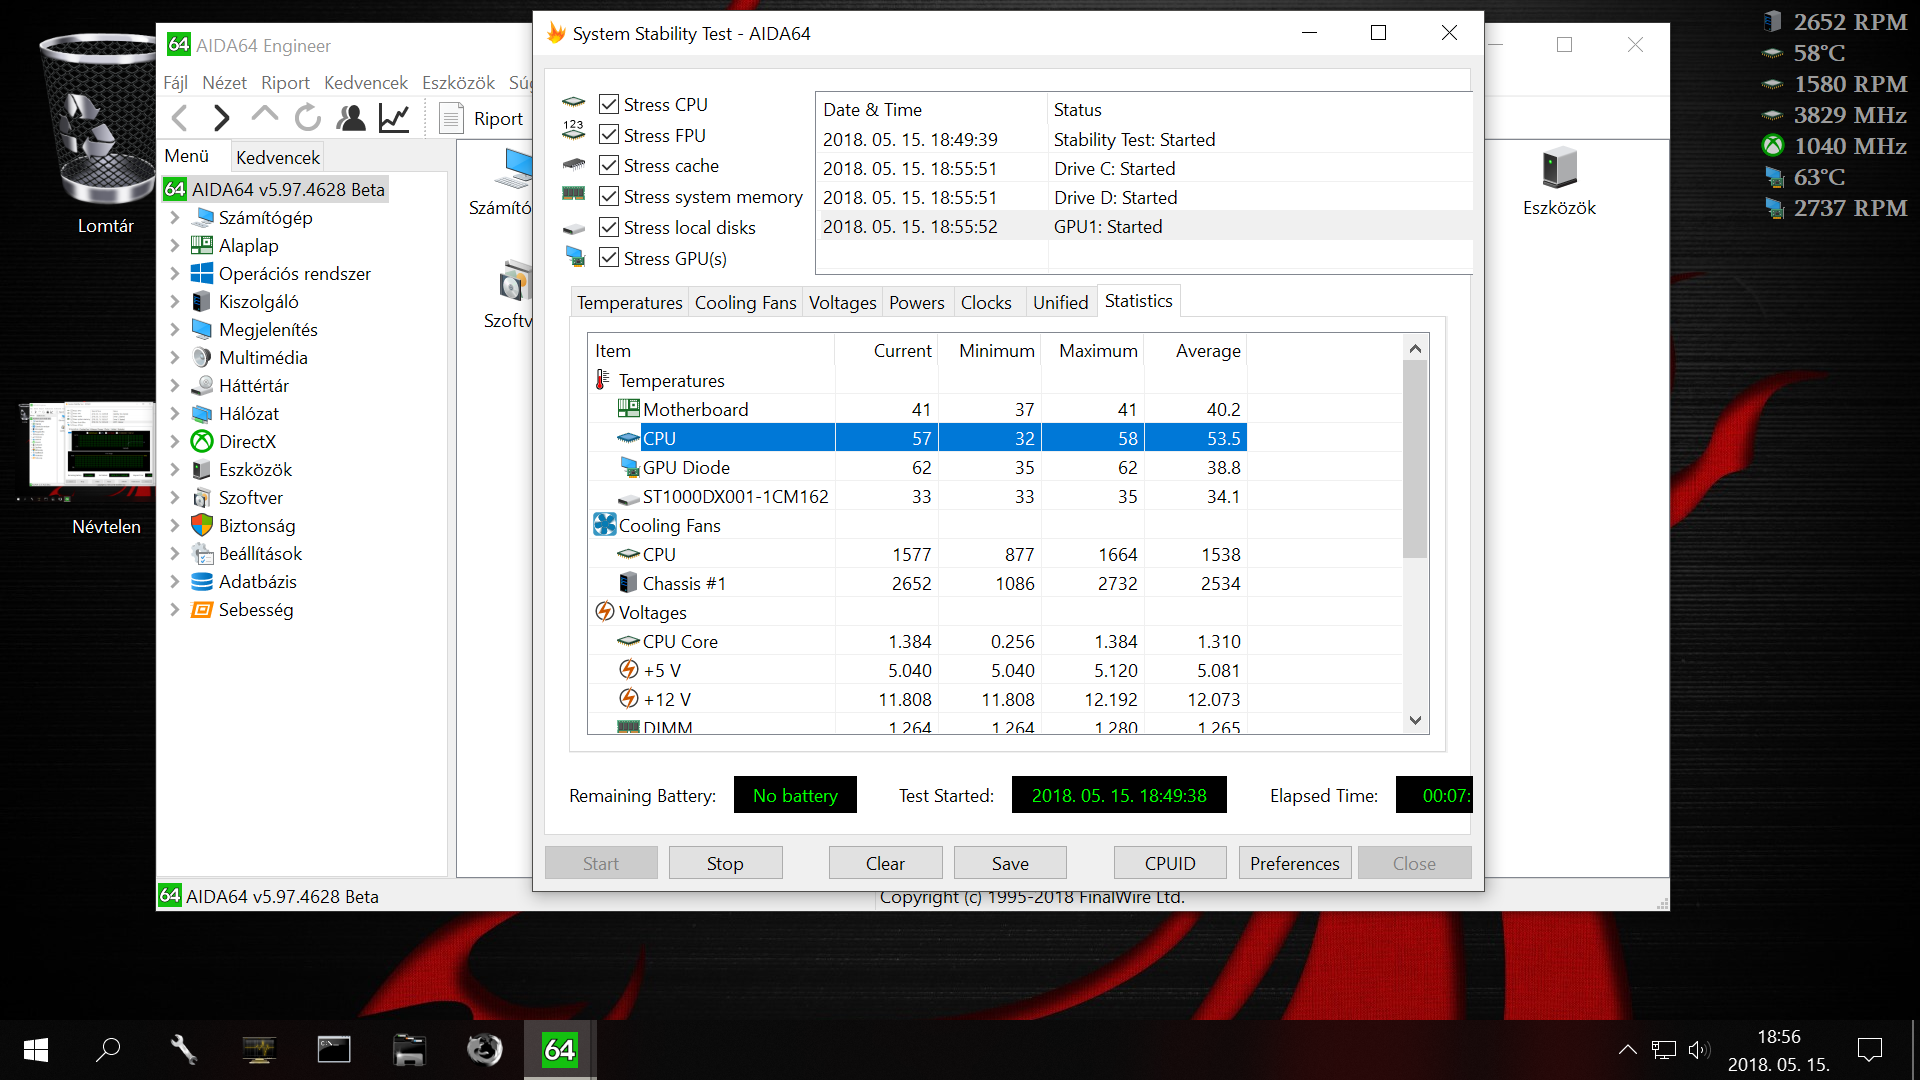Click the Riport report toolbar button
The width and height of the screenshot is (1920, 1080).
(482, 118)
